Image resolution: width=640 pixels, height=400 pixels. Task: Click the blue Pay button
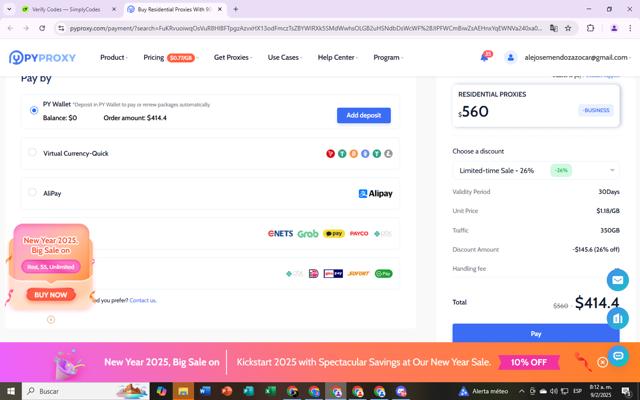coord(536,333)
